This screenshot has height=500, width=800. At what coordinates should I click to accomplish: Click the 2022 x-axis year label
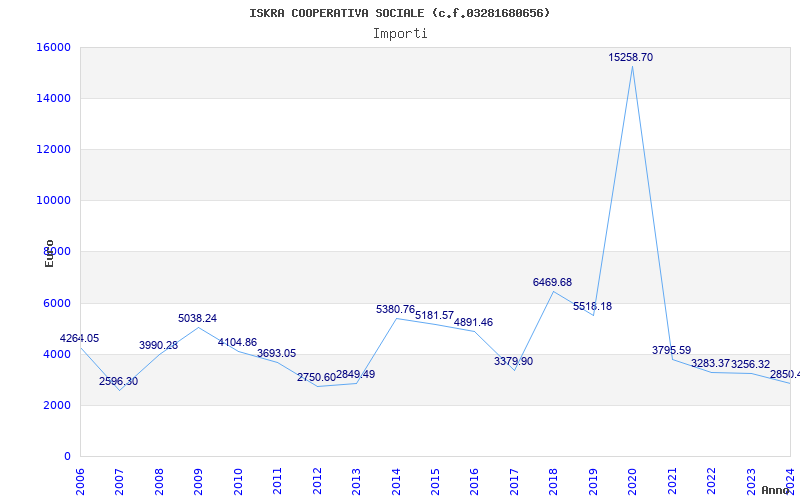coord(712,482)
